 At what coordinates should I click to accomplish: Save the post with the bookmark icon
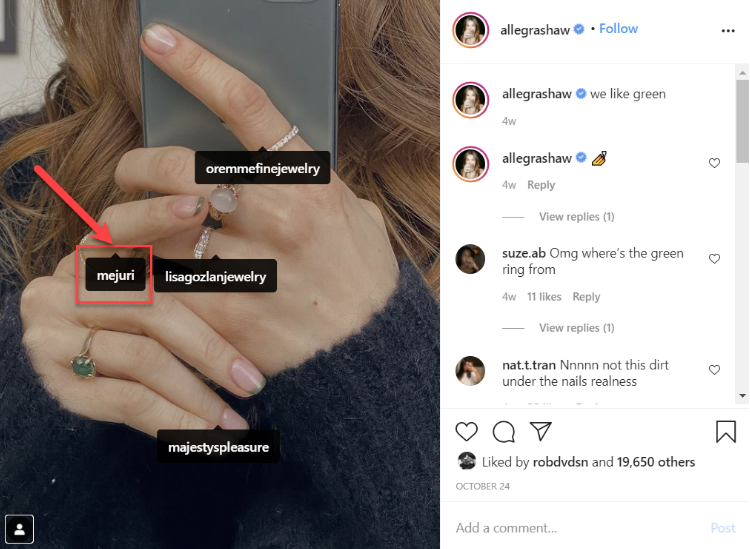click(x=726, y=431)
